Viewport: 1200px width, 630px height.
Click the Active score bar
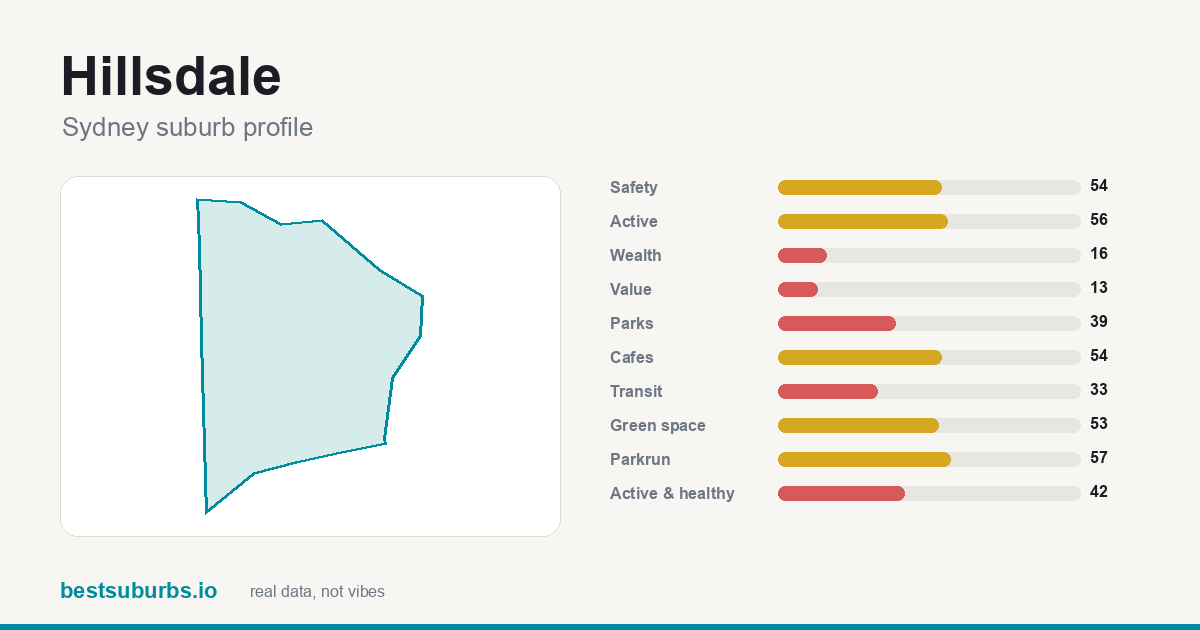point(929,221)
